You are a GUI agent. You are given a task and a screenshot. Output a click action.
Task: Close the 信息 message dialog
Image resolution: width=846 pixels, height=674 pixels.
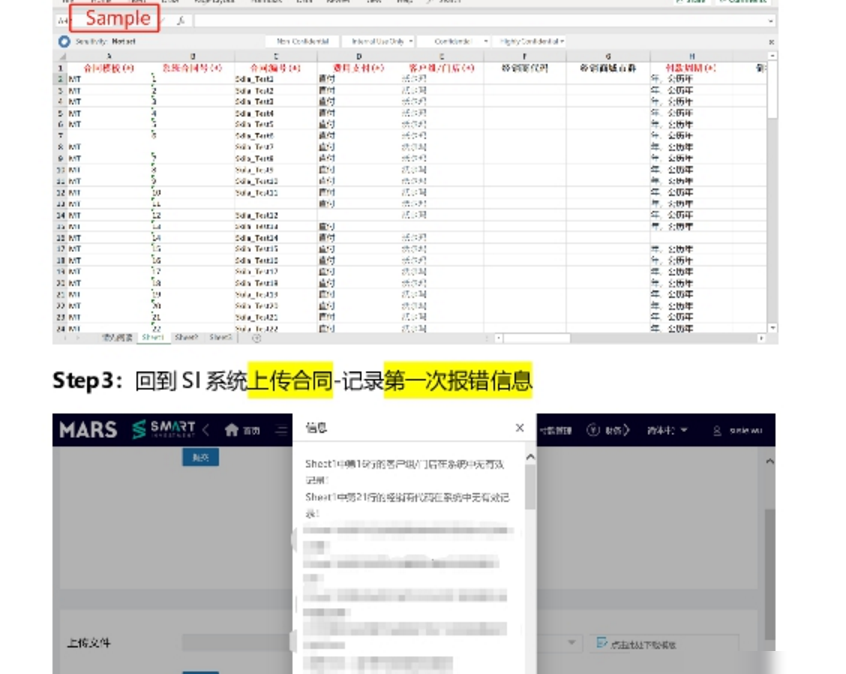tap(520, 428)
